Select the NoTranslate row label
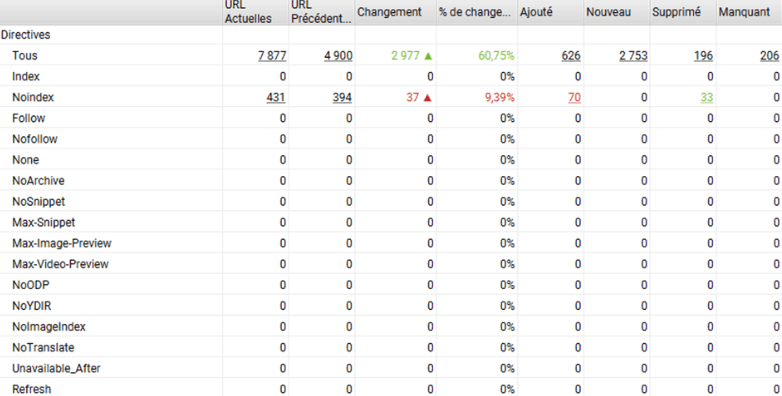The image size is (782, 396). pyautogui.click(x=43, y=348)
